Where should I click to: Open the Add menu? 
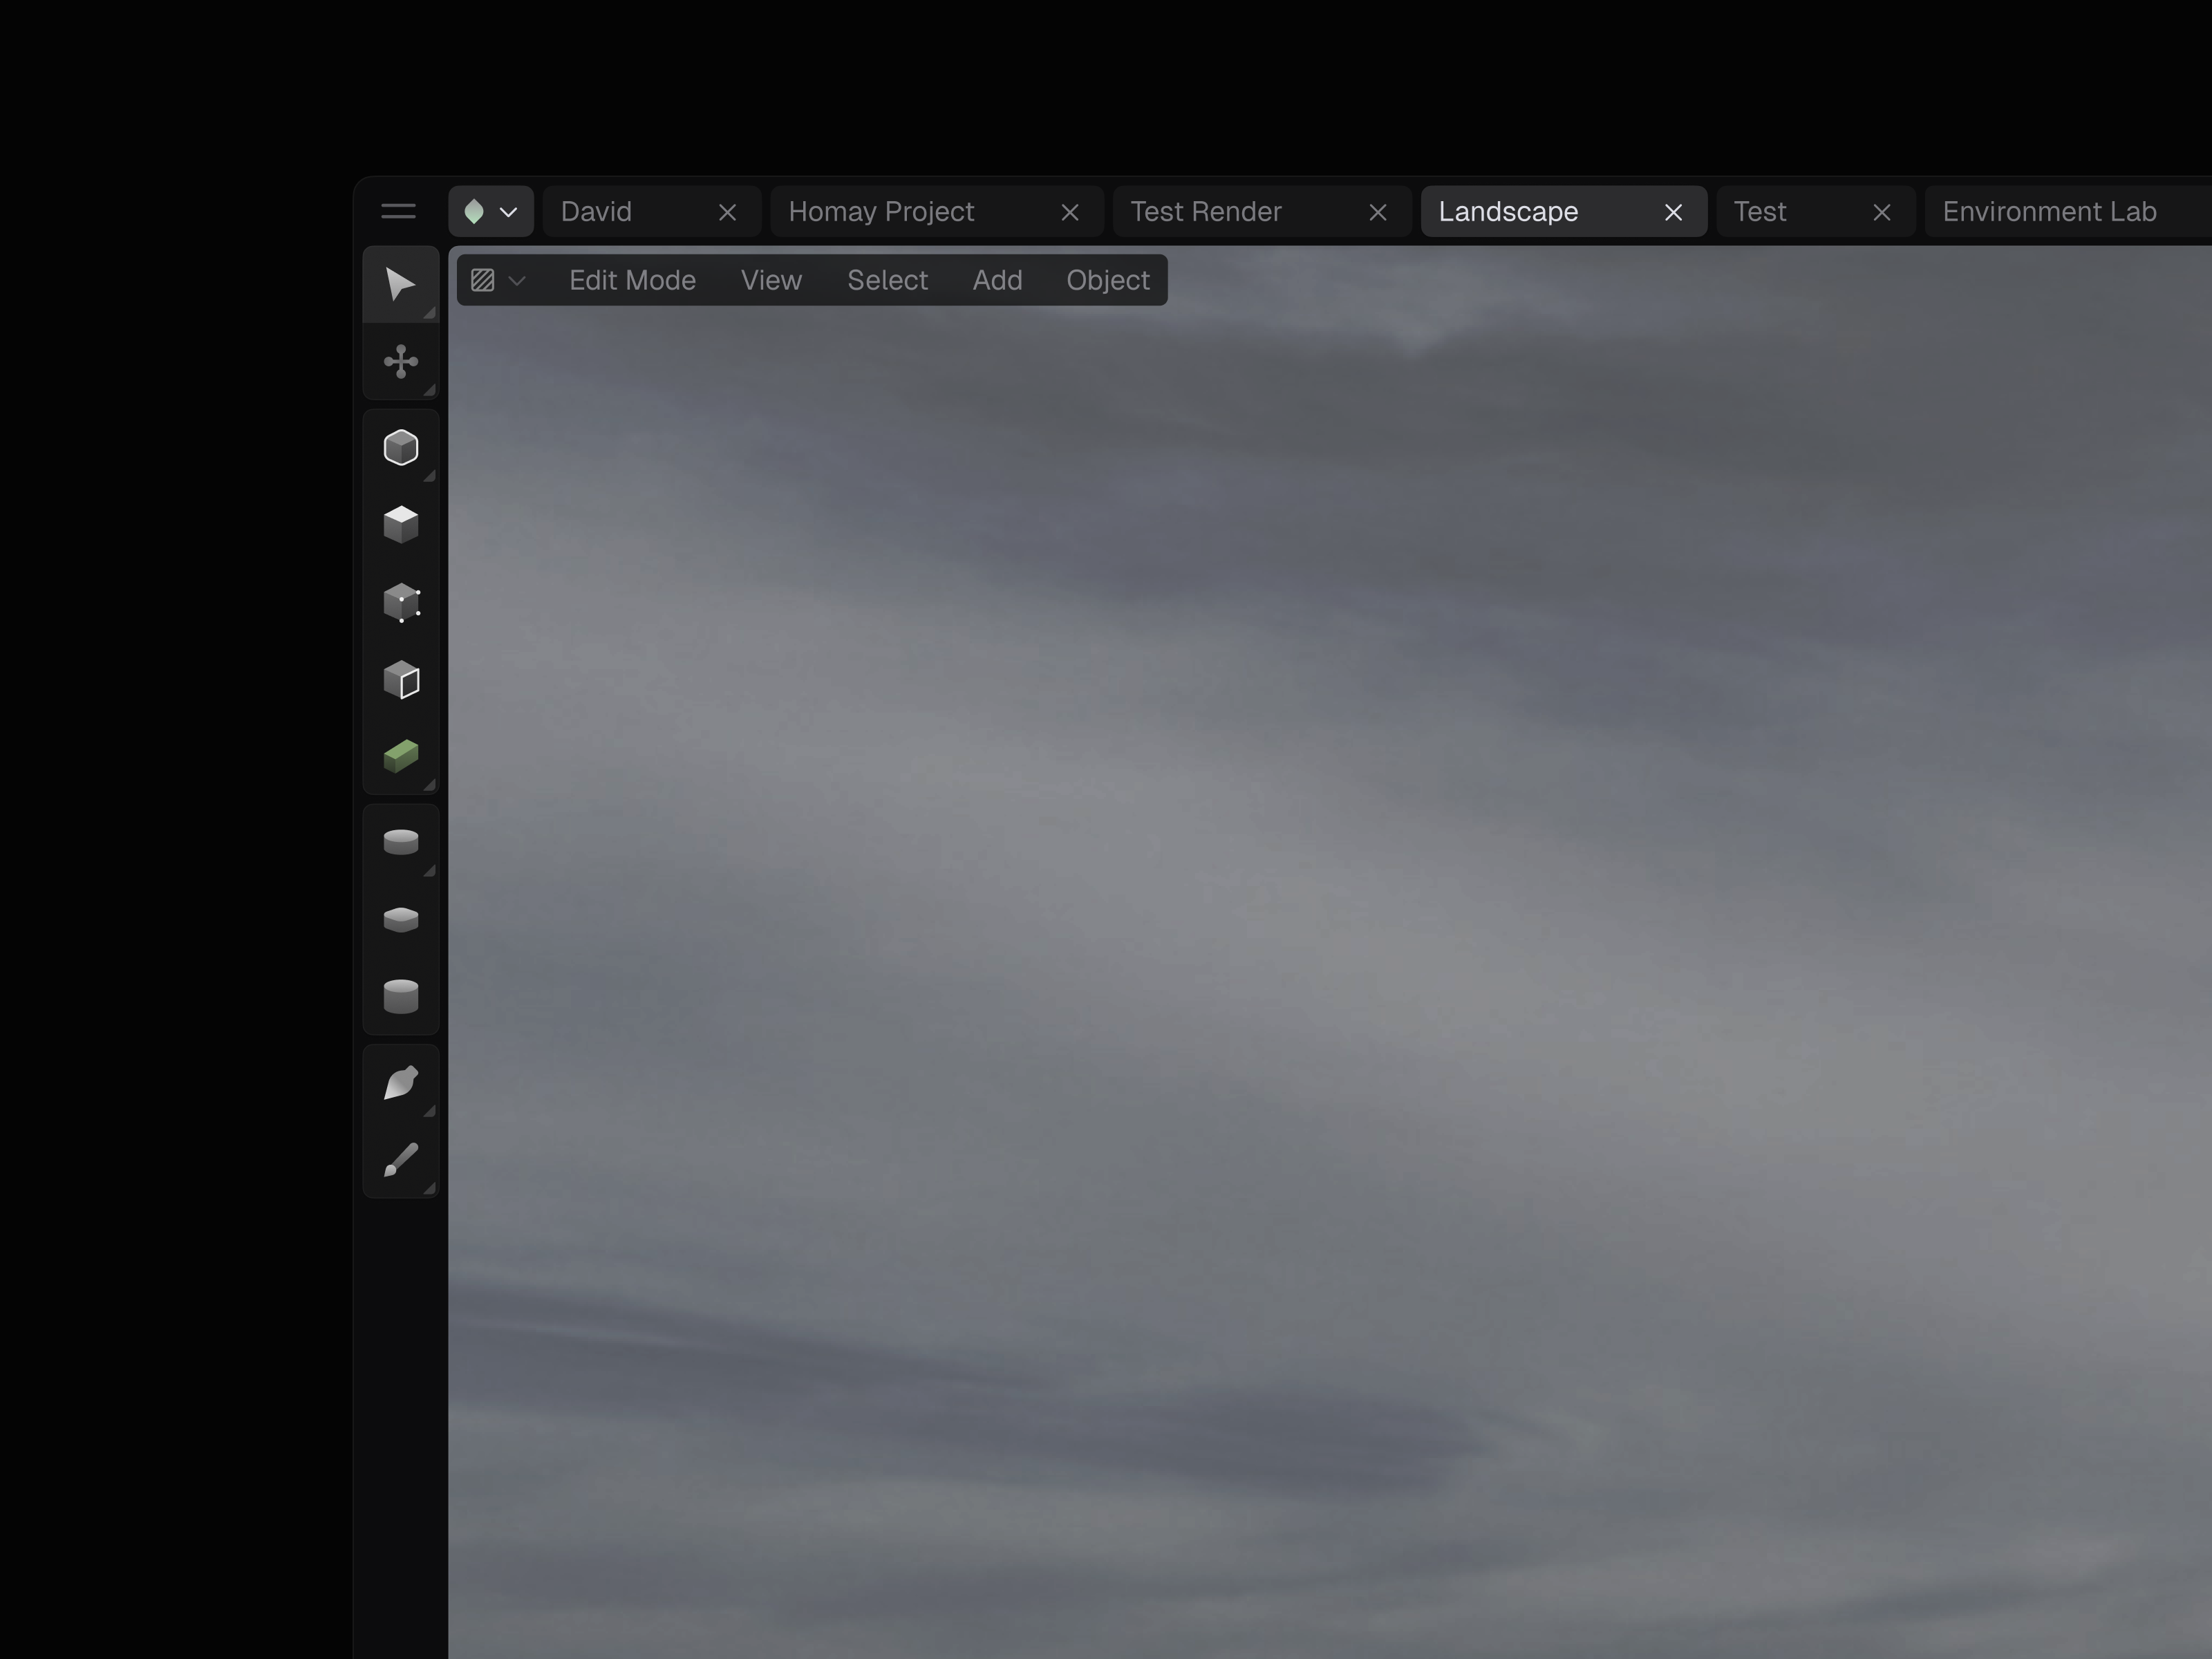pos(997,281)
